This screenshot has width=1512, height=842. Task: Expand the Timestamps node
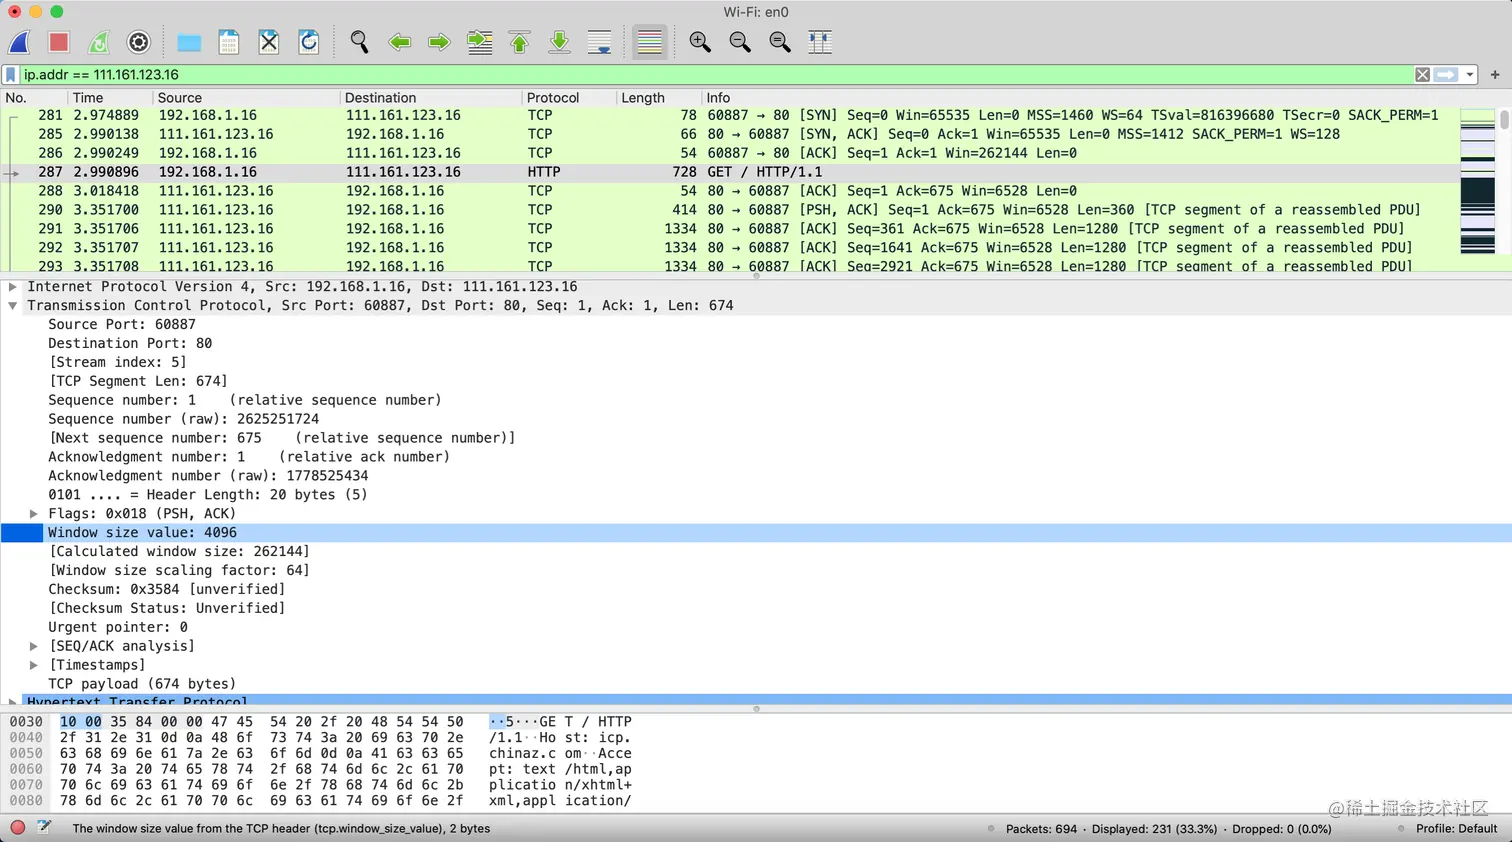34,666
